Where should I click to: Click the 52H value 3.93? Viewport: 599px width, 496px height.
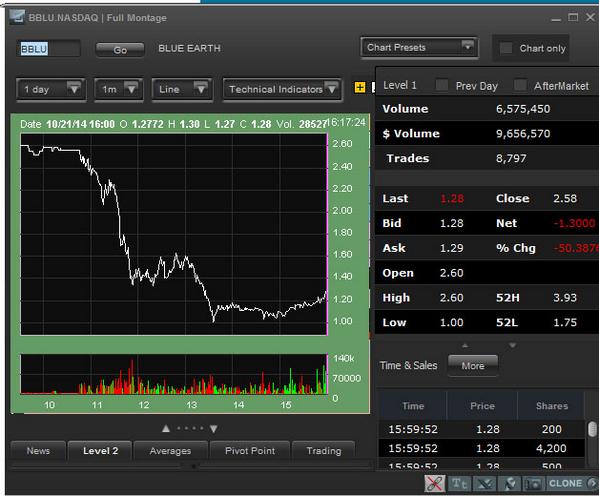pyautogui.click(x=565, y=298)
